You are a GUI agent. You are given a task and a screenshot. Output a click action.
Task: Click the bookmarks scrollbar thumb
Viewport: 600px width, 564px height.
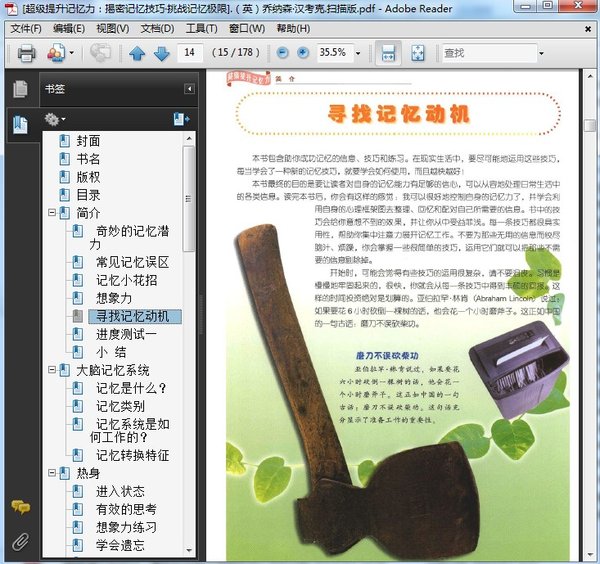(188, 199)
